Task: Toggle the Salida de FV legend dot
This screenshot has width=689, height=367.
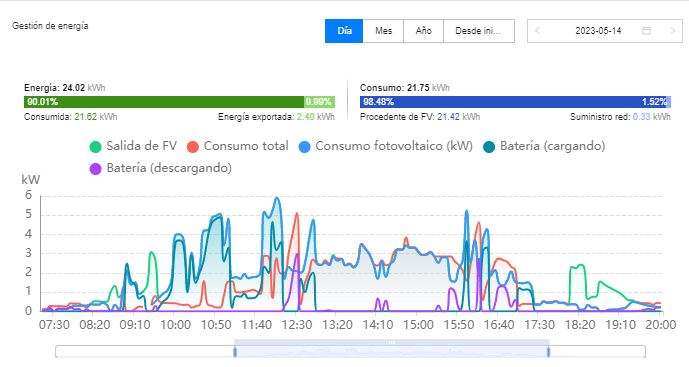Action: pos(95,146)
